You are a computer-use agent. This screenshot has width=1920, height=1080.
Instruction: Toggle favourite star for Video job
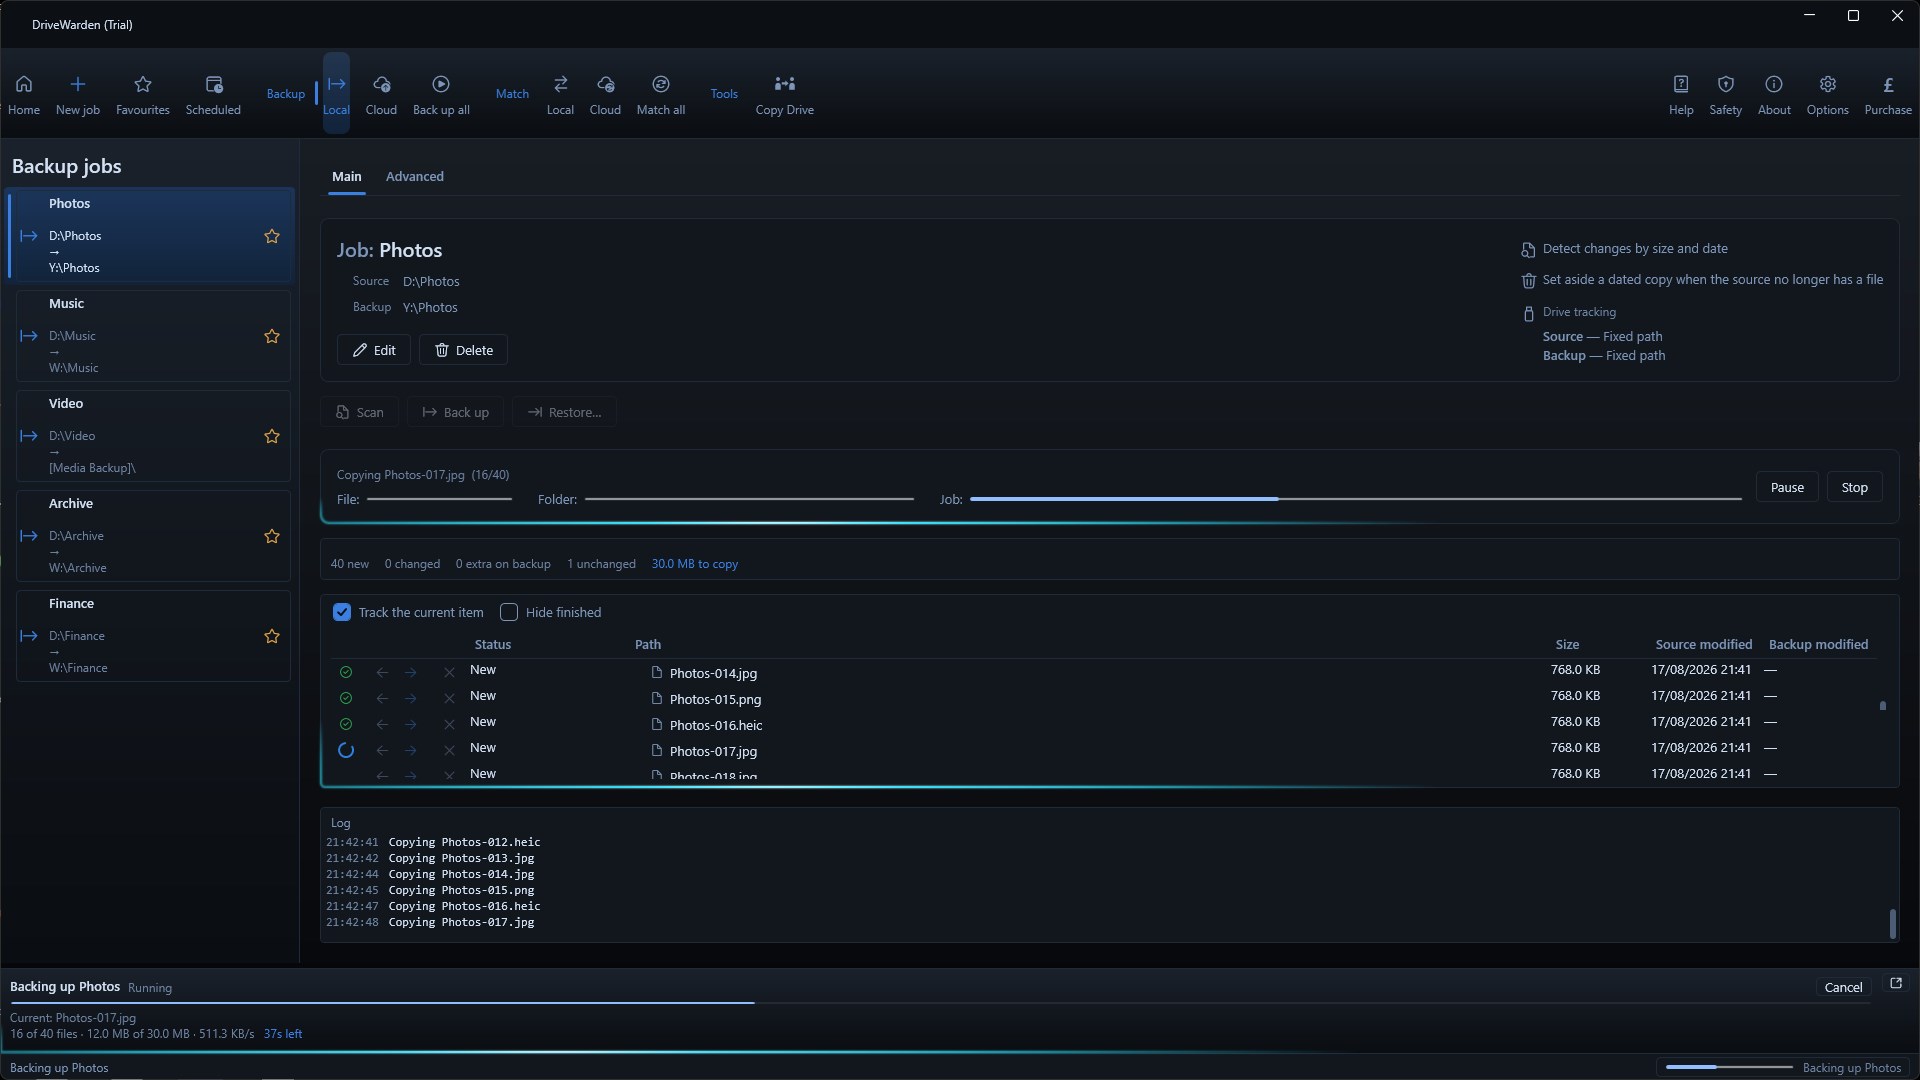272,436
